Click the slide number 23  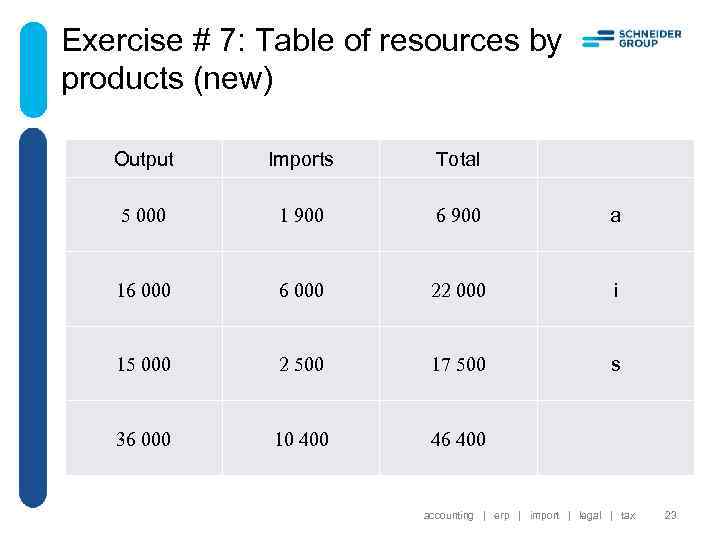tap(670, 516)
